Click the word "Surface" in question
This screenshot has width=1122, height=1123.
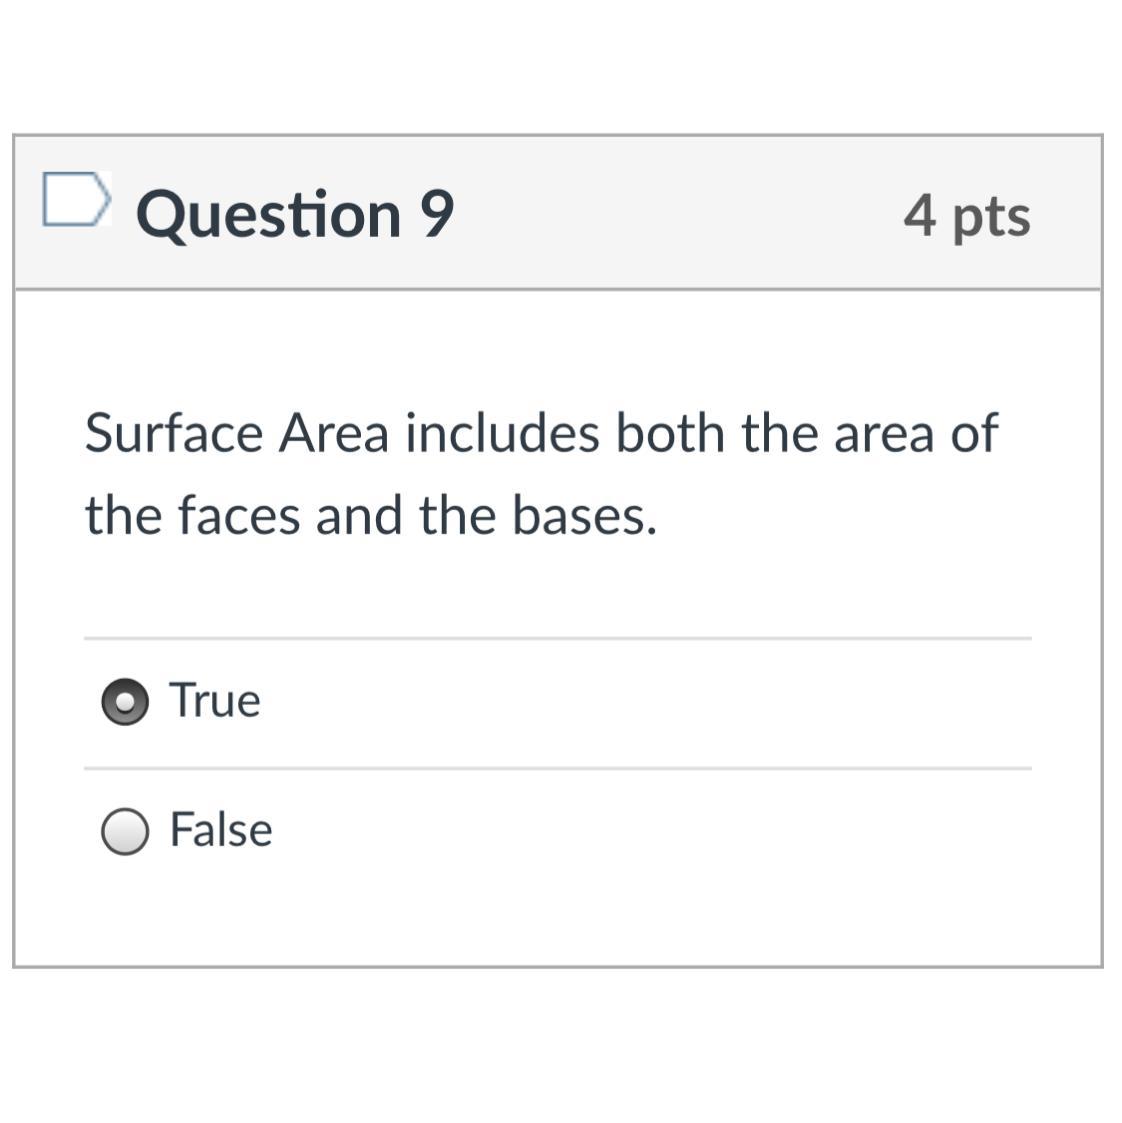174,434
